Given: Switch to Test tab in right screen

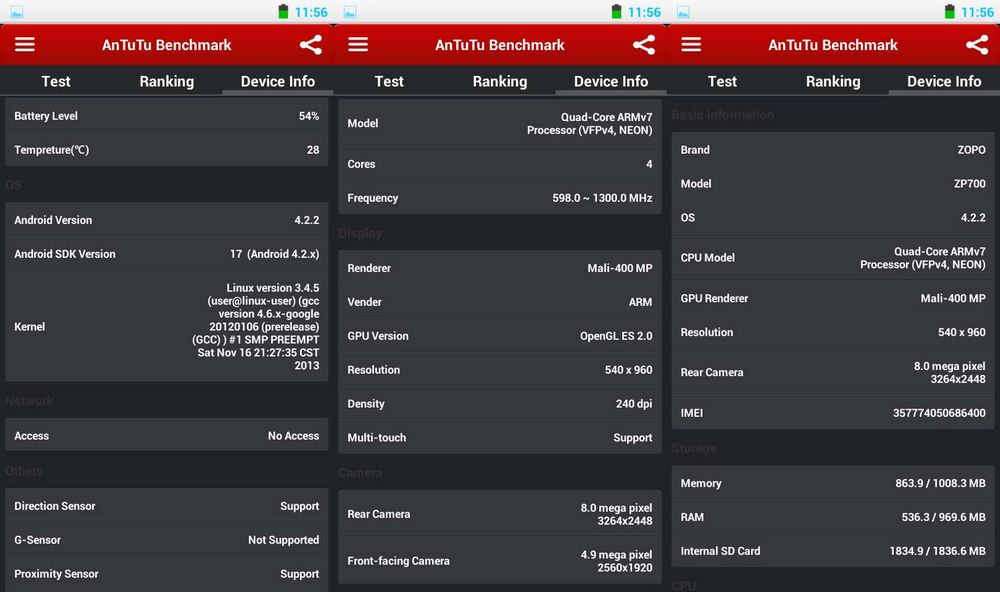Looking at the screenshot, I should [x=722, y=81].
